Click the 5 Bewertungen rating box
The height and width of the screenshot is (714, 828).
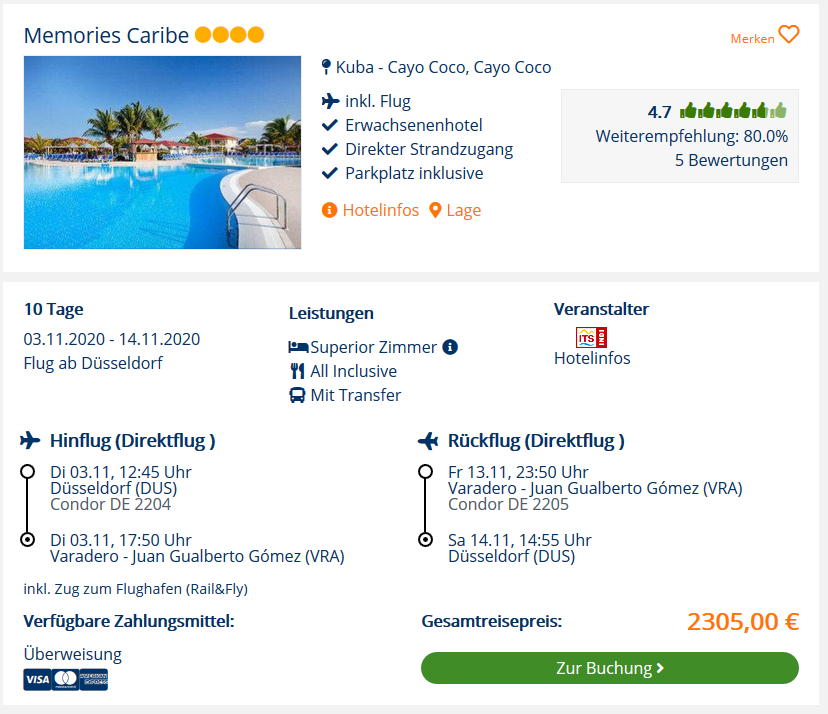(x=679, y=136)
